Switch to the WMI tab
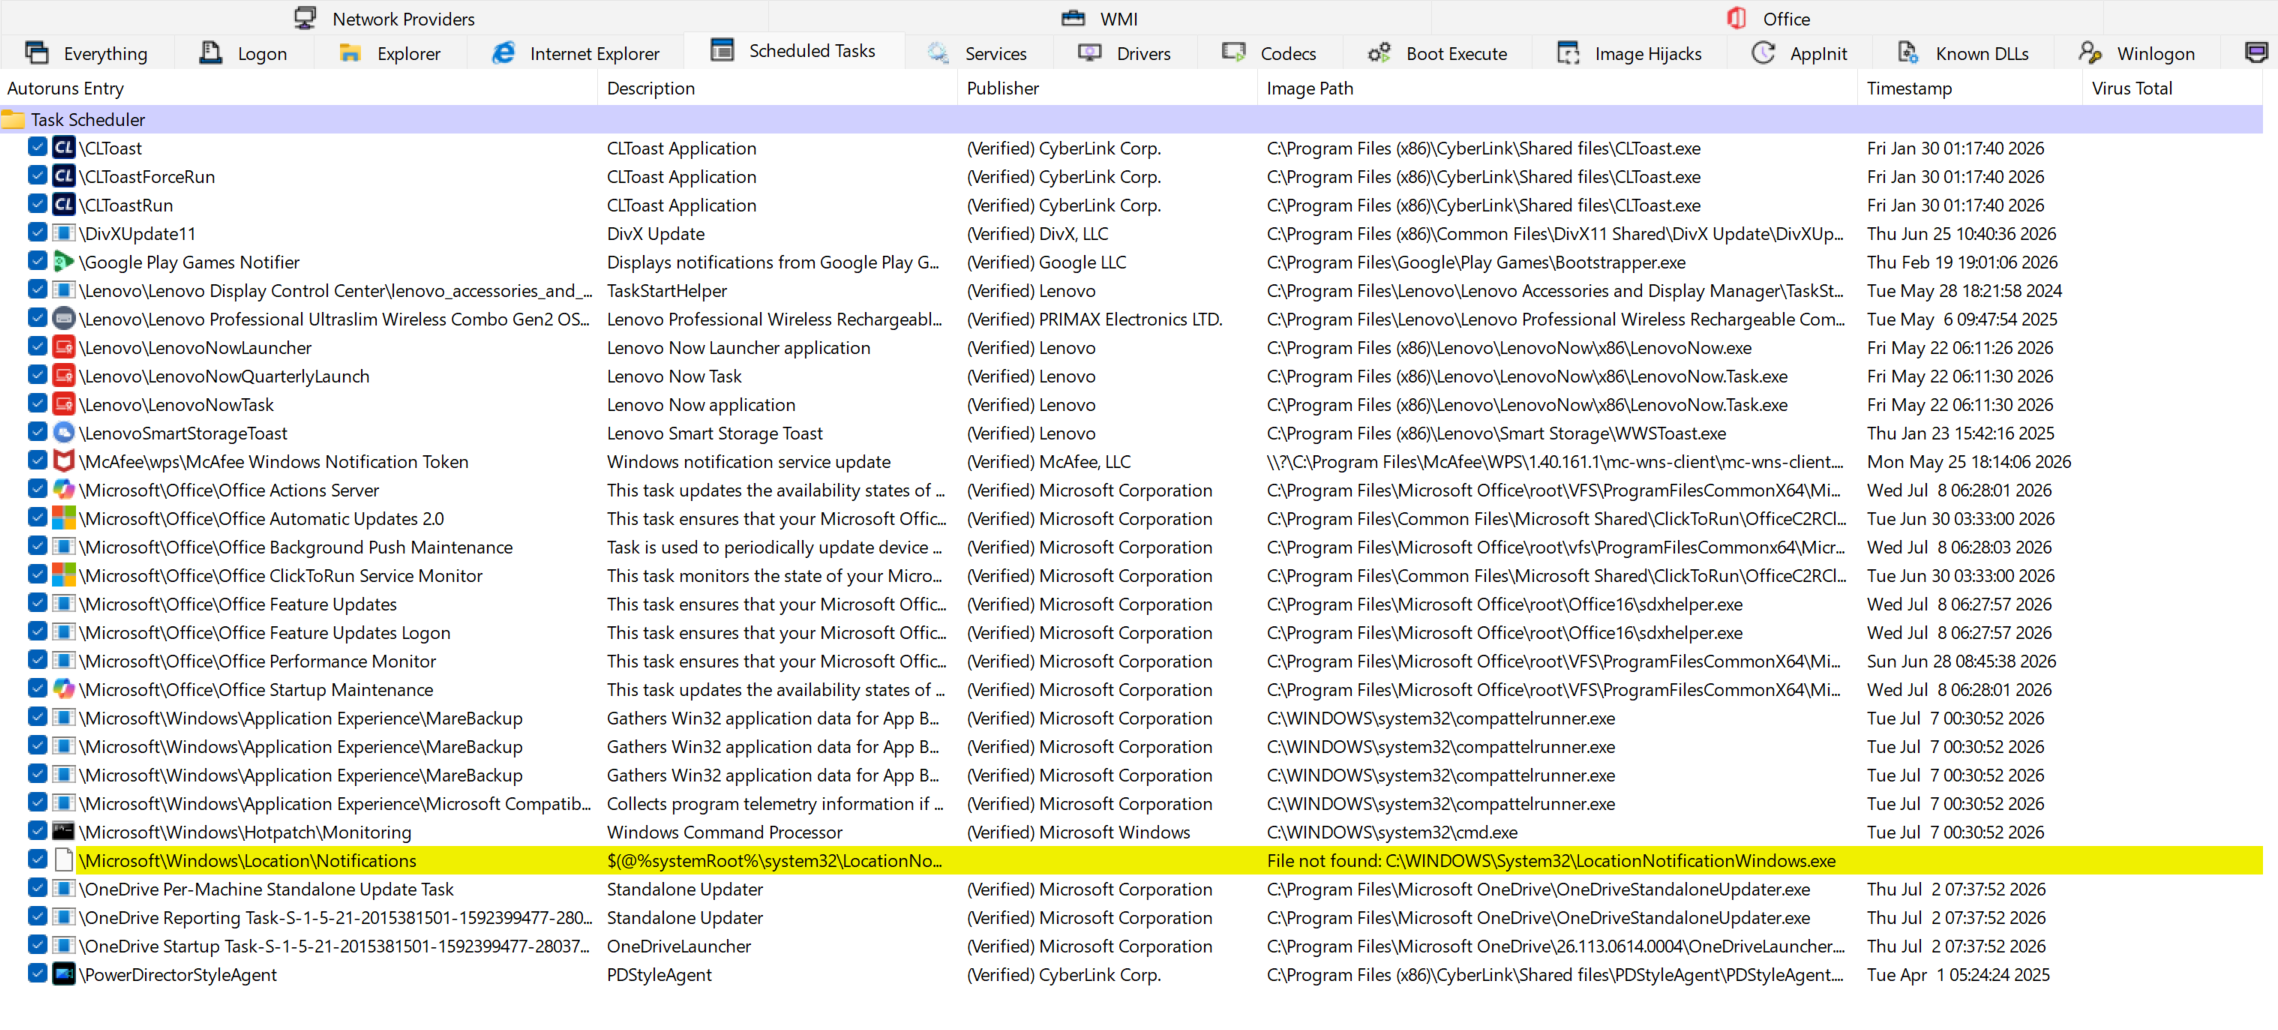The width and height of the screenshot is (2278, 1030). 1100,18
